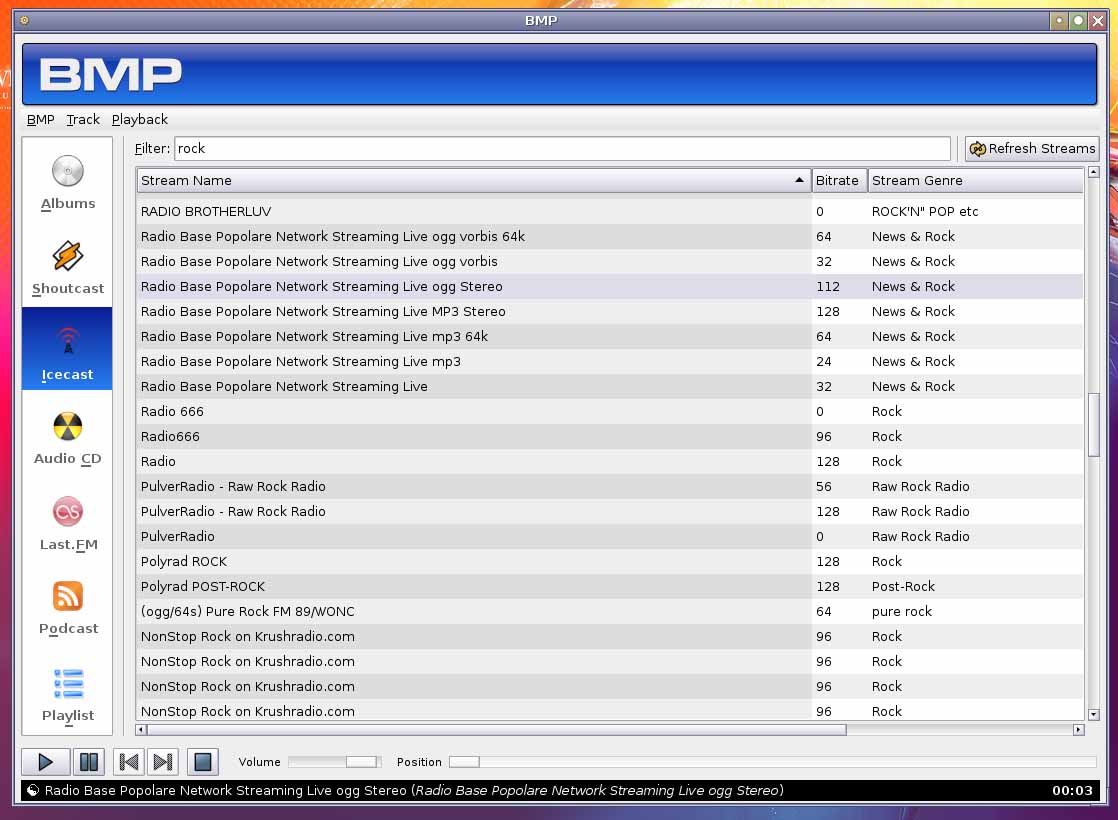This screenshot has height=820, width=1118.
Task: Open the window menu icon in title bar
Action: (x=24, y=20)
